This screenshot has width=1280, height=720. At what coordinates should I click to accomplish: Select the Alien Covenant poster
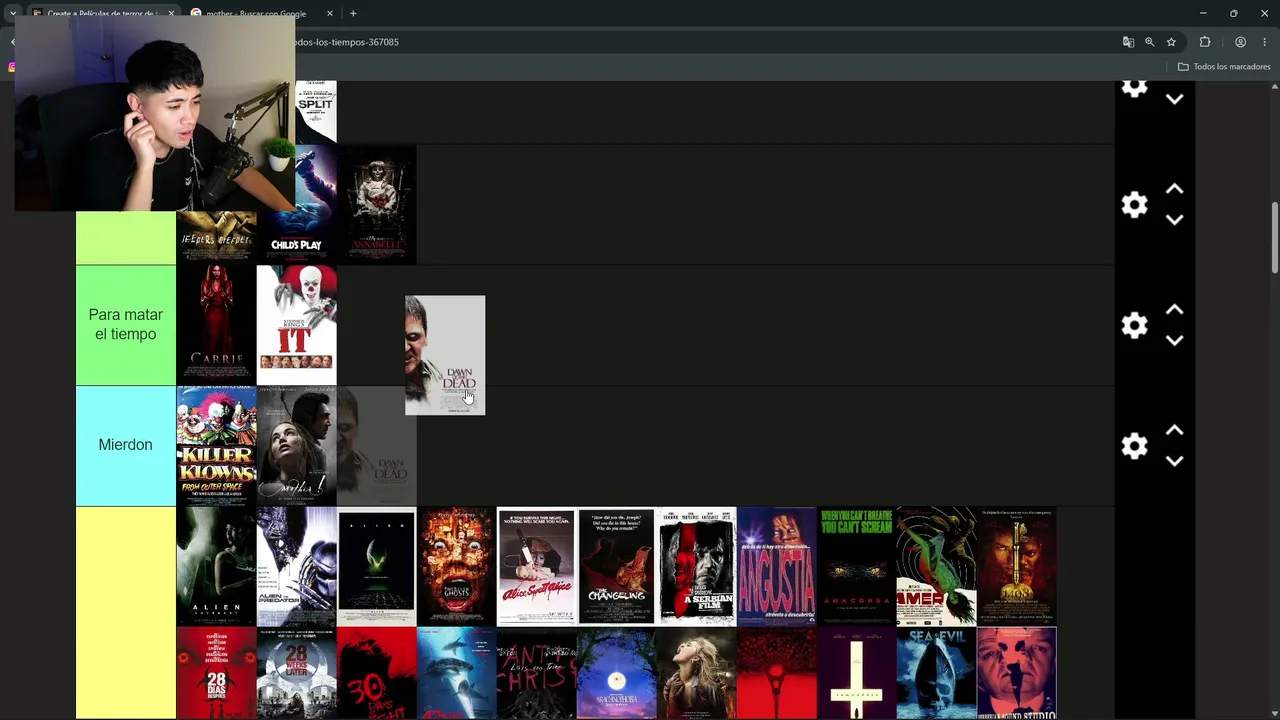coord(217,566)
